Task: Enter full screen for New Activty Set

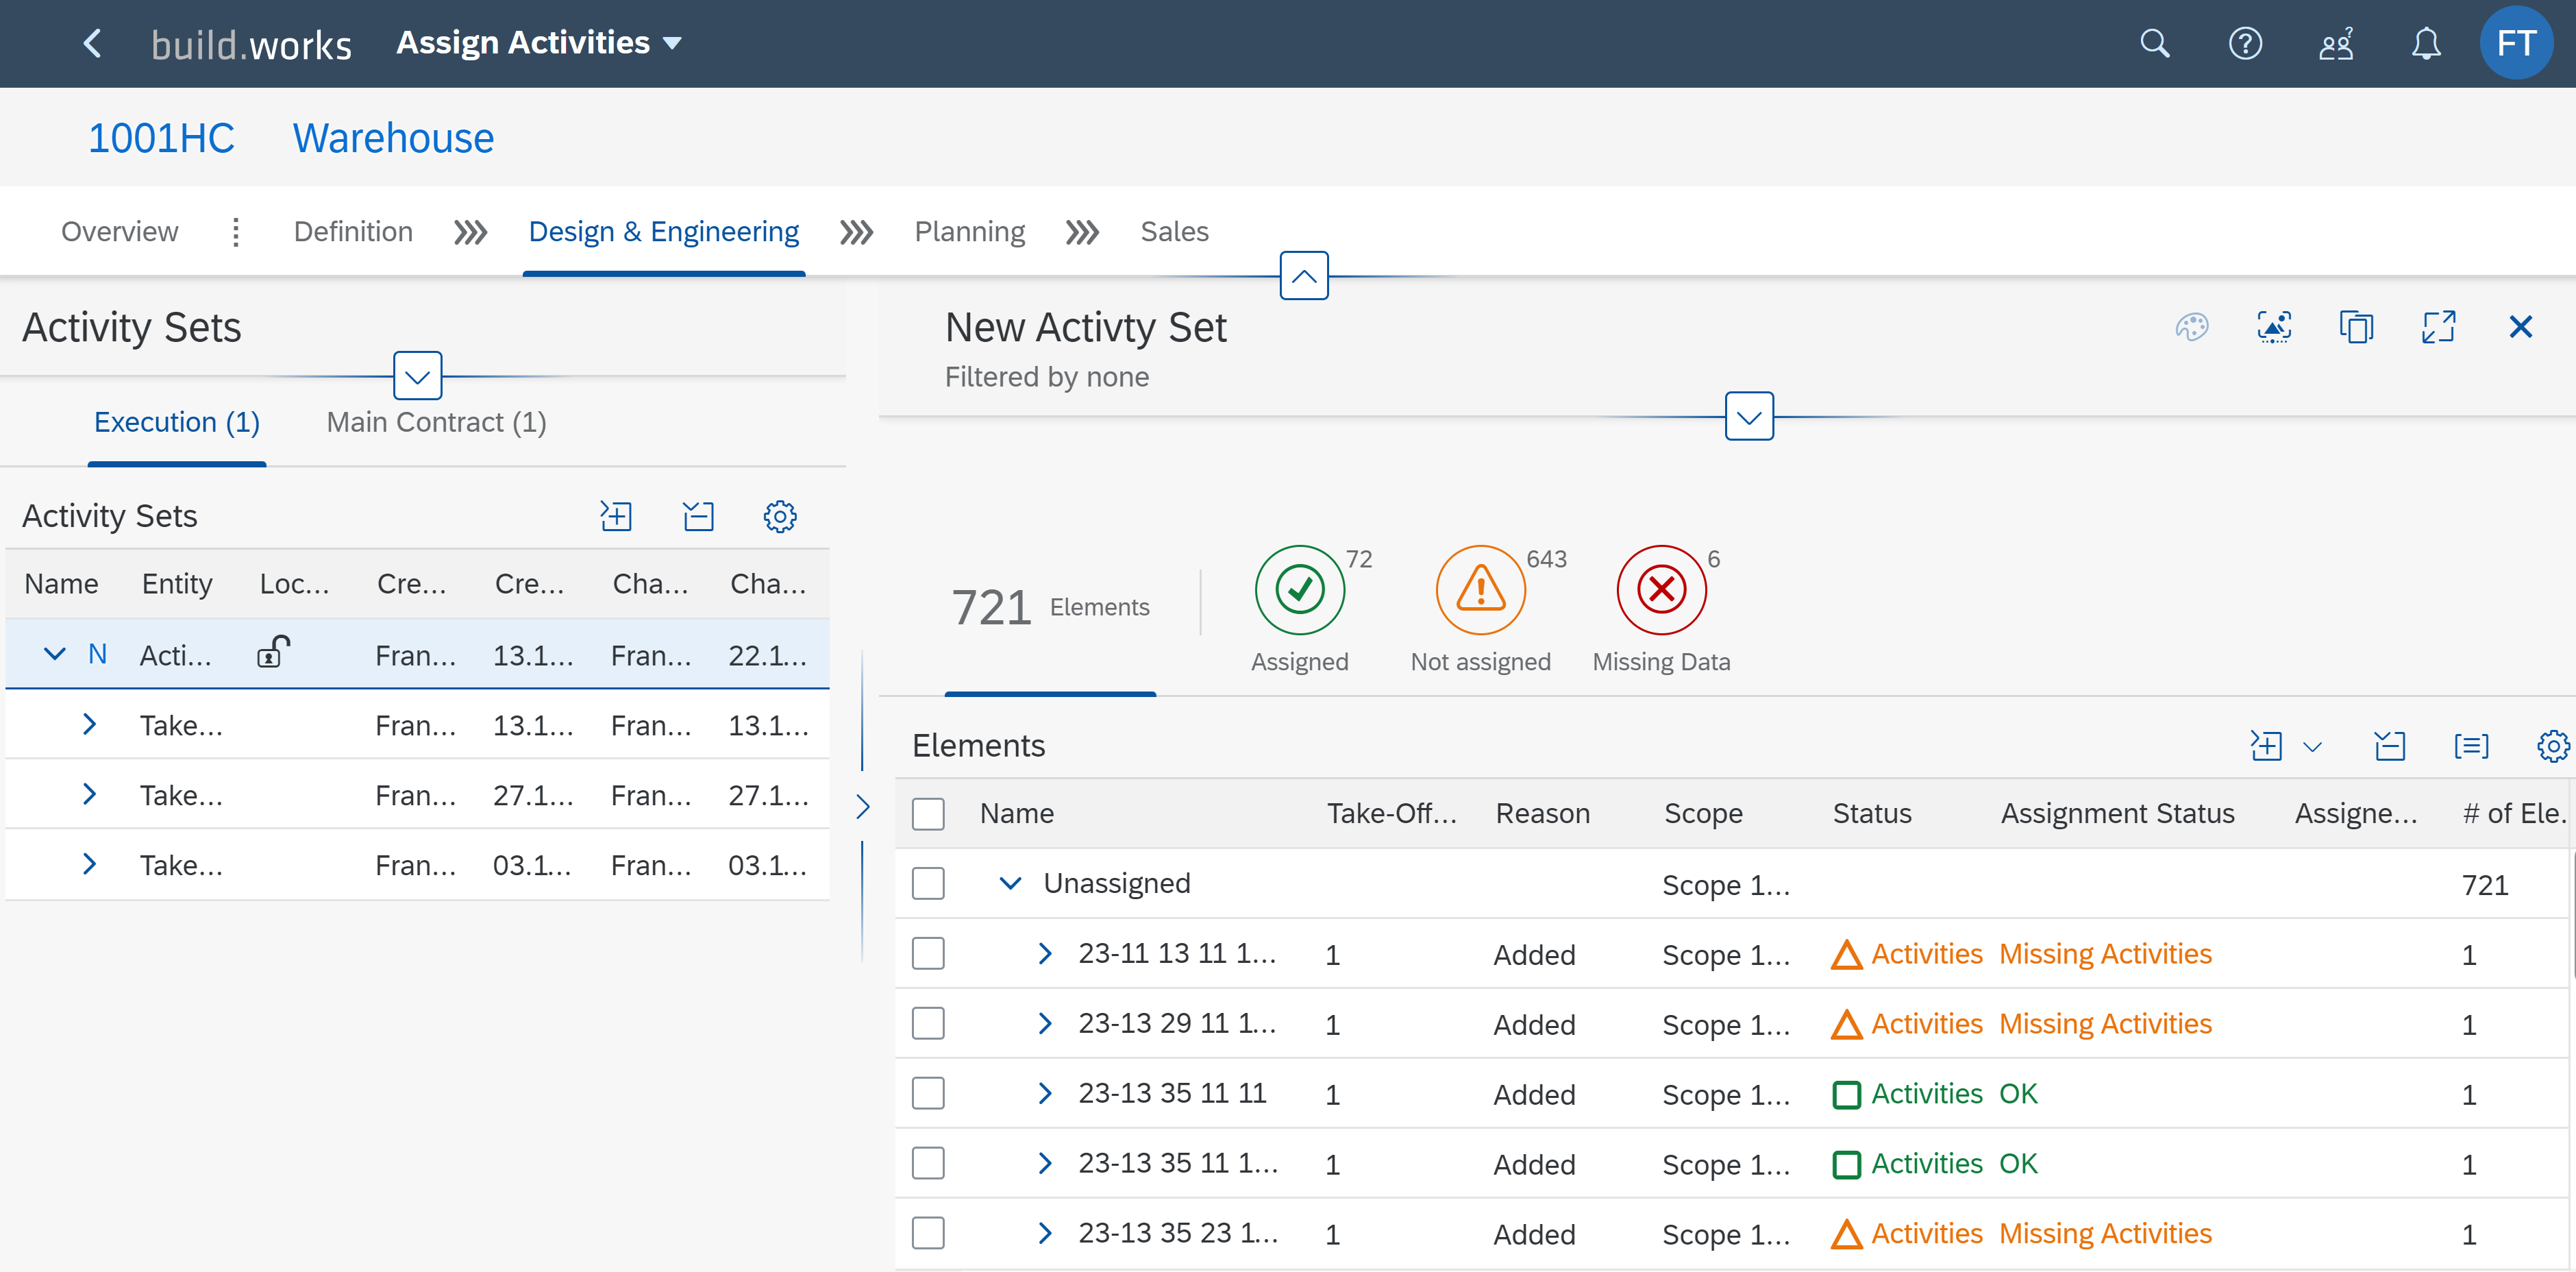Action: [2438, 327]
